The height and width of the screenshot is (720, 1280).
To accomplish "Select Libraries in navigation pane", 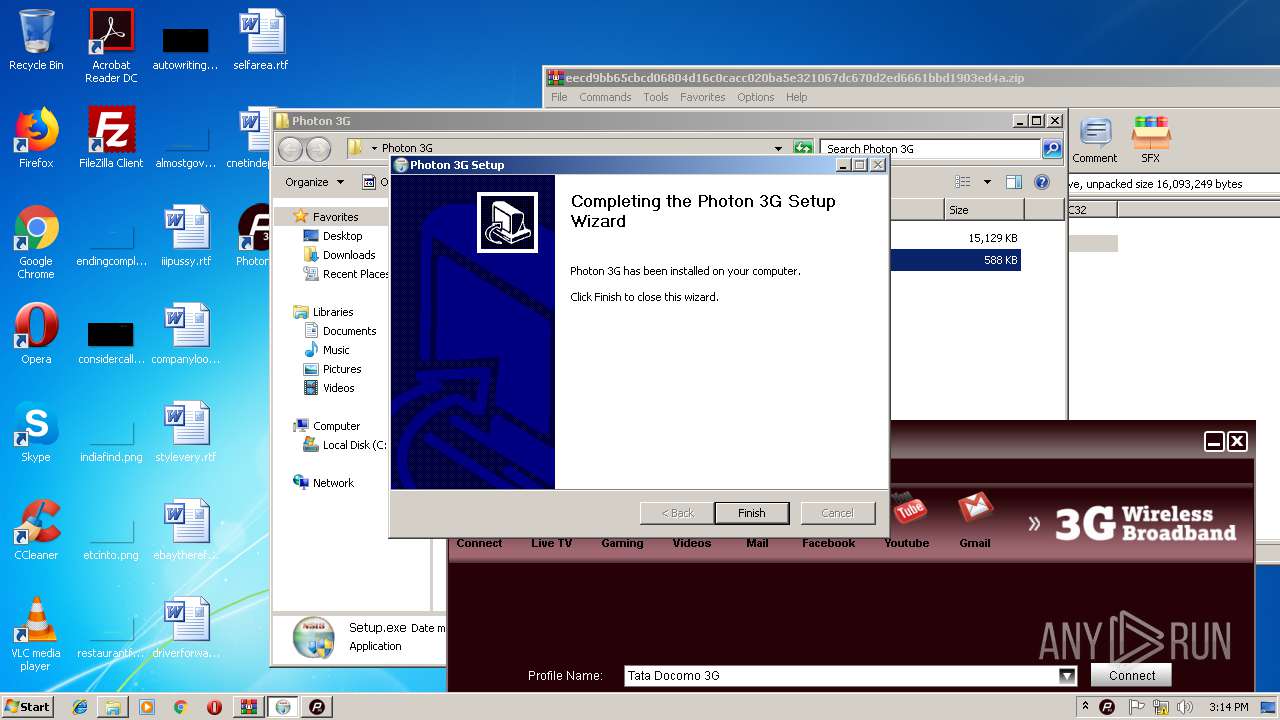I will coord(333,312).
